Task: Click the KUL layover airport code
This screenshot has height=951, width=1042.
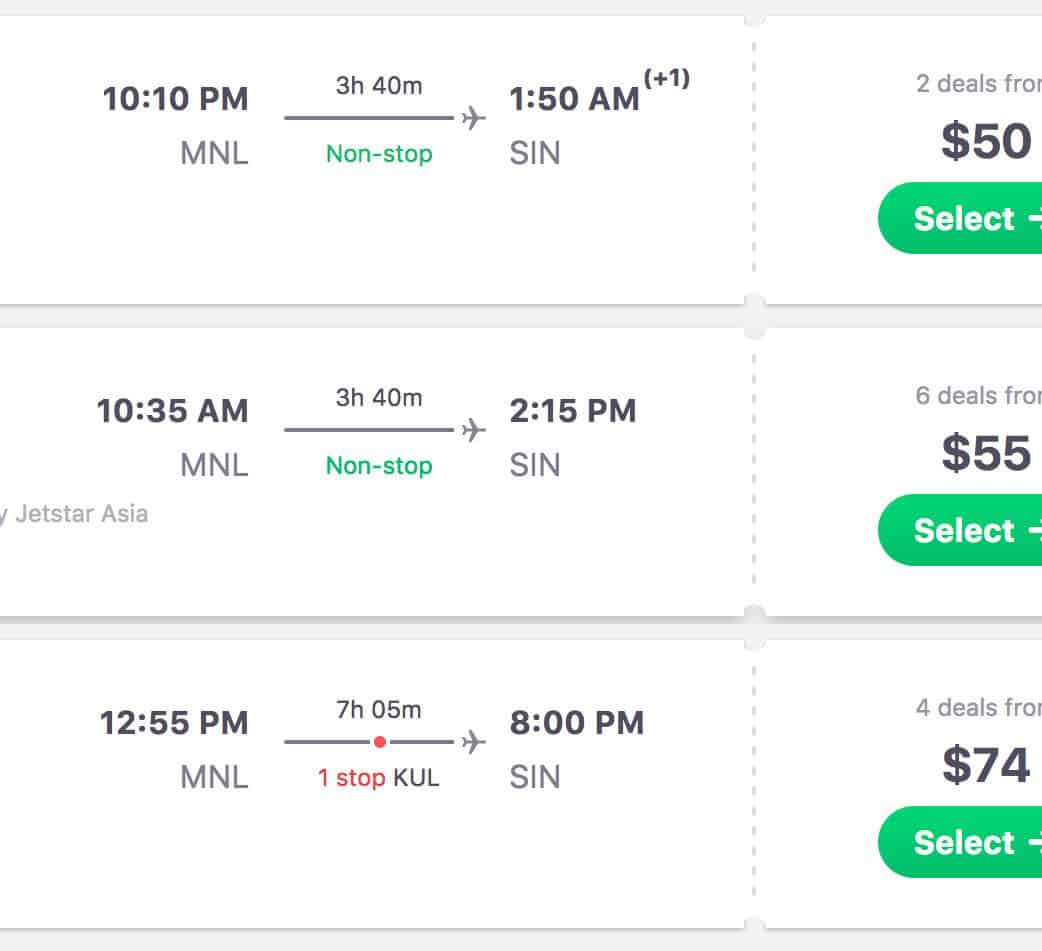Action: tap(416, 778)
